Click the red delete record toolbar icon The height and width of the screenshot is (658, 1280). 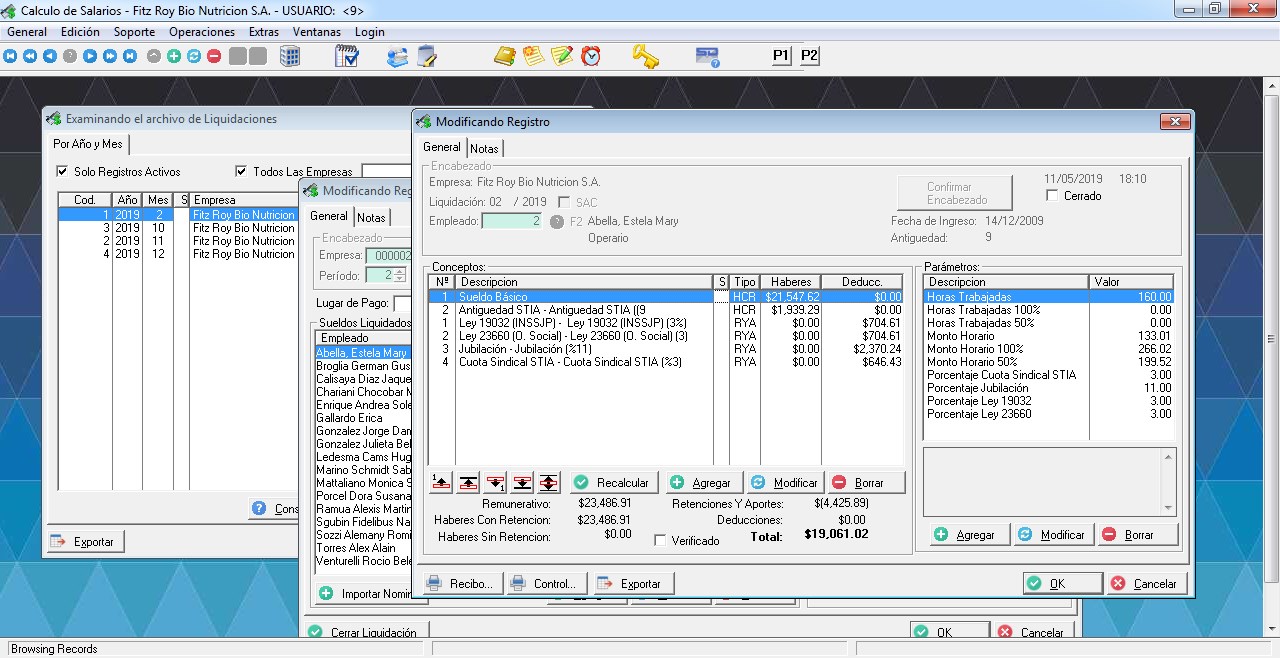214,56
